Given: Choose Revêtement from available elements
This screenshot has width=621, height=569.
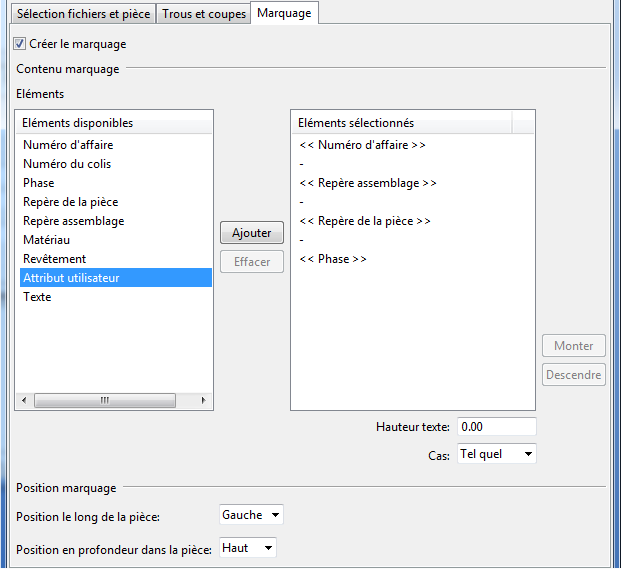Looking at the screenshot, I should point(55,259).
